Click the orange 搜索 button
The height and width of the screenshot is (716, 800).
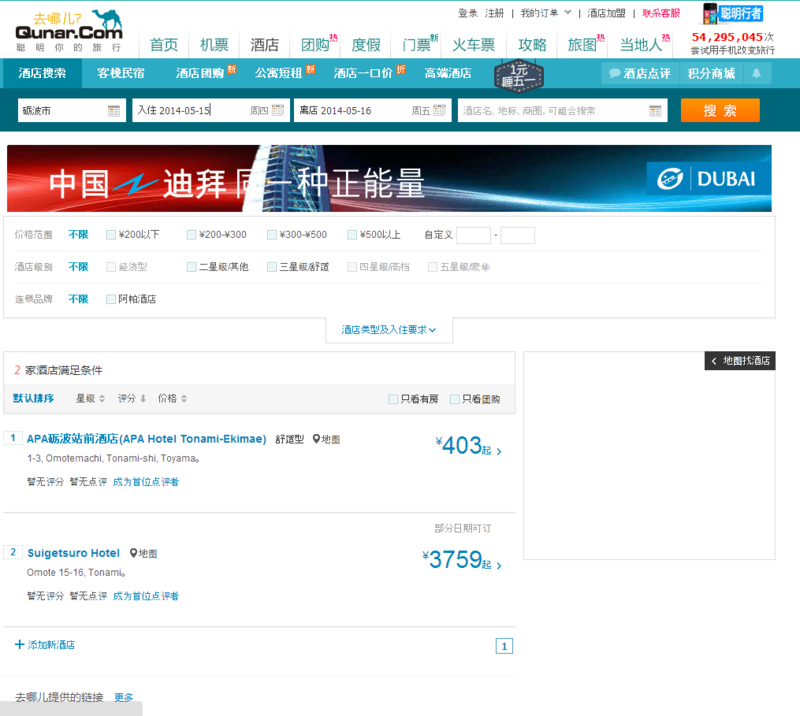[x=720, y=110]
